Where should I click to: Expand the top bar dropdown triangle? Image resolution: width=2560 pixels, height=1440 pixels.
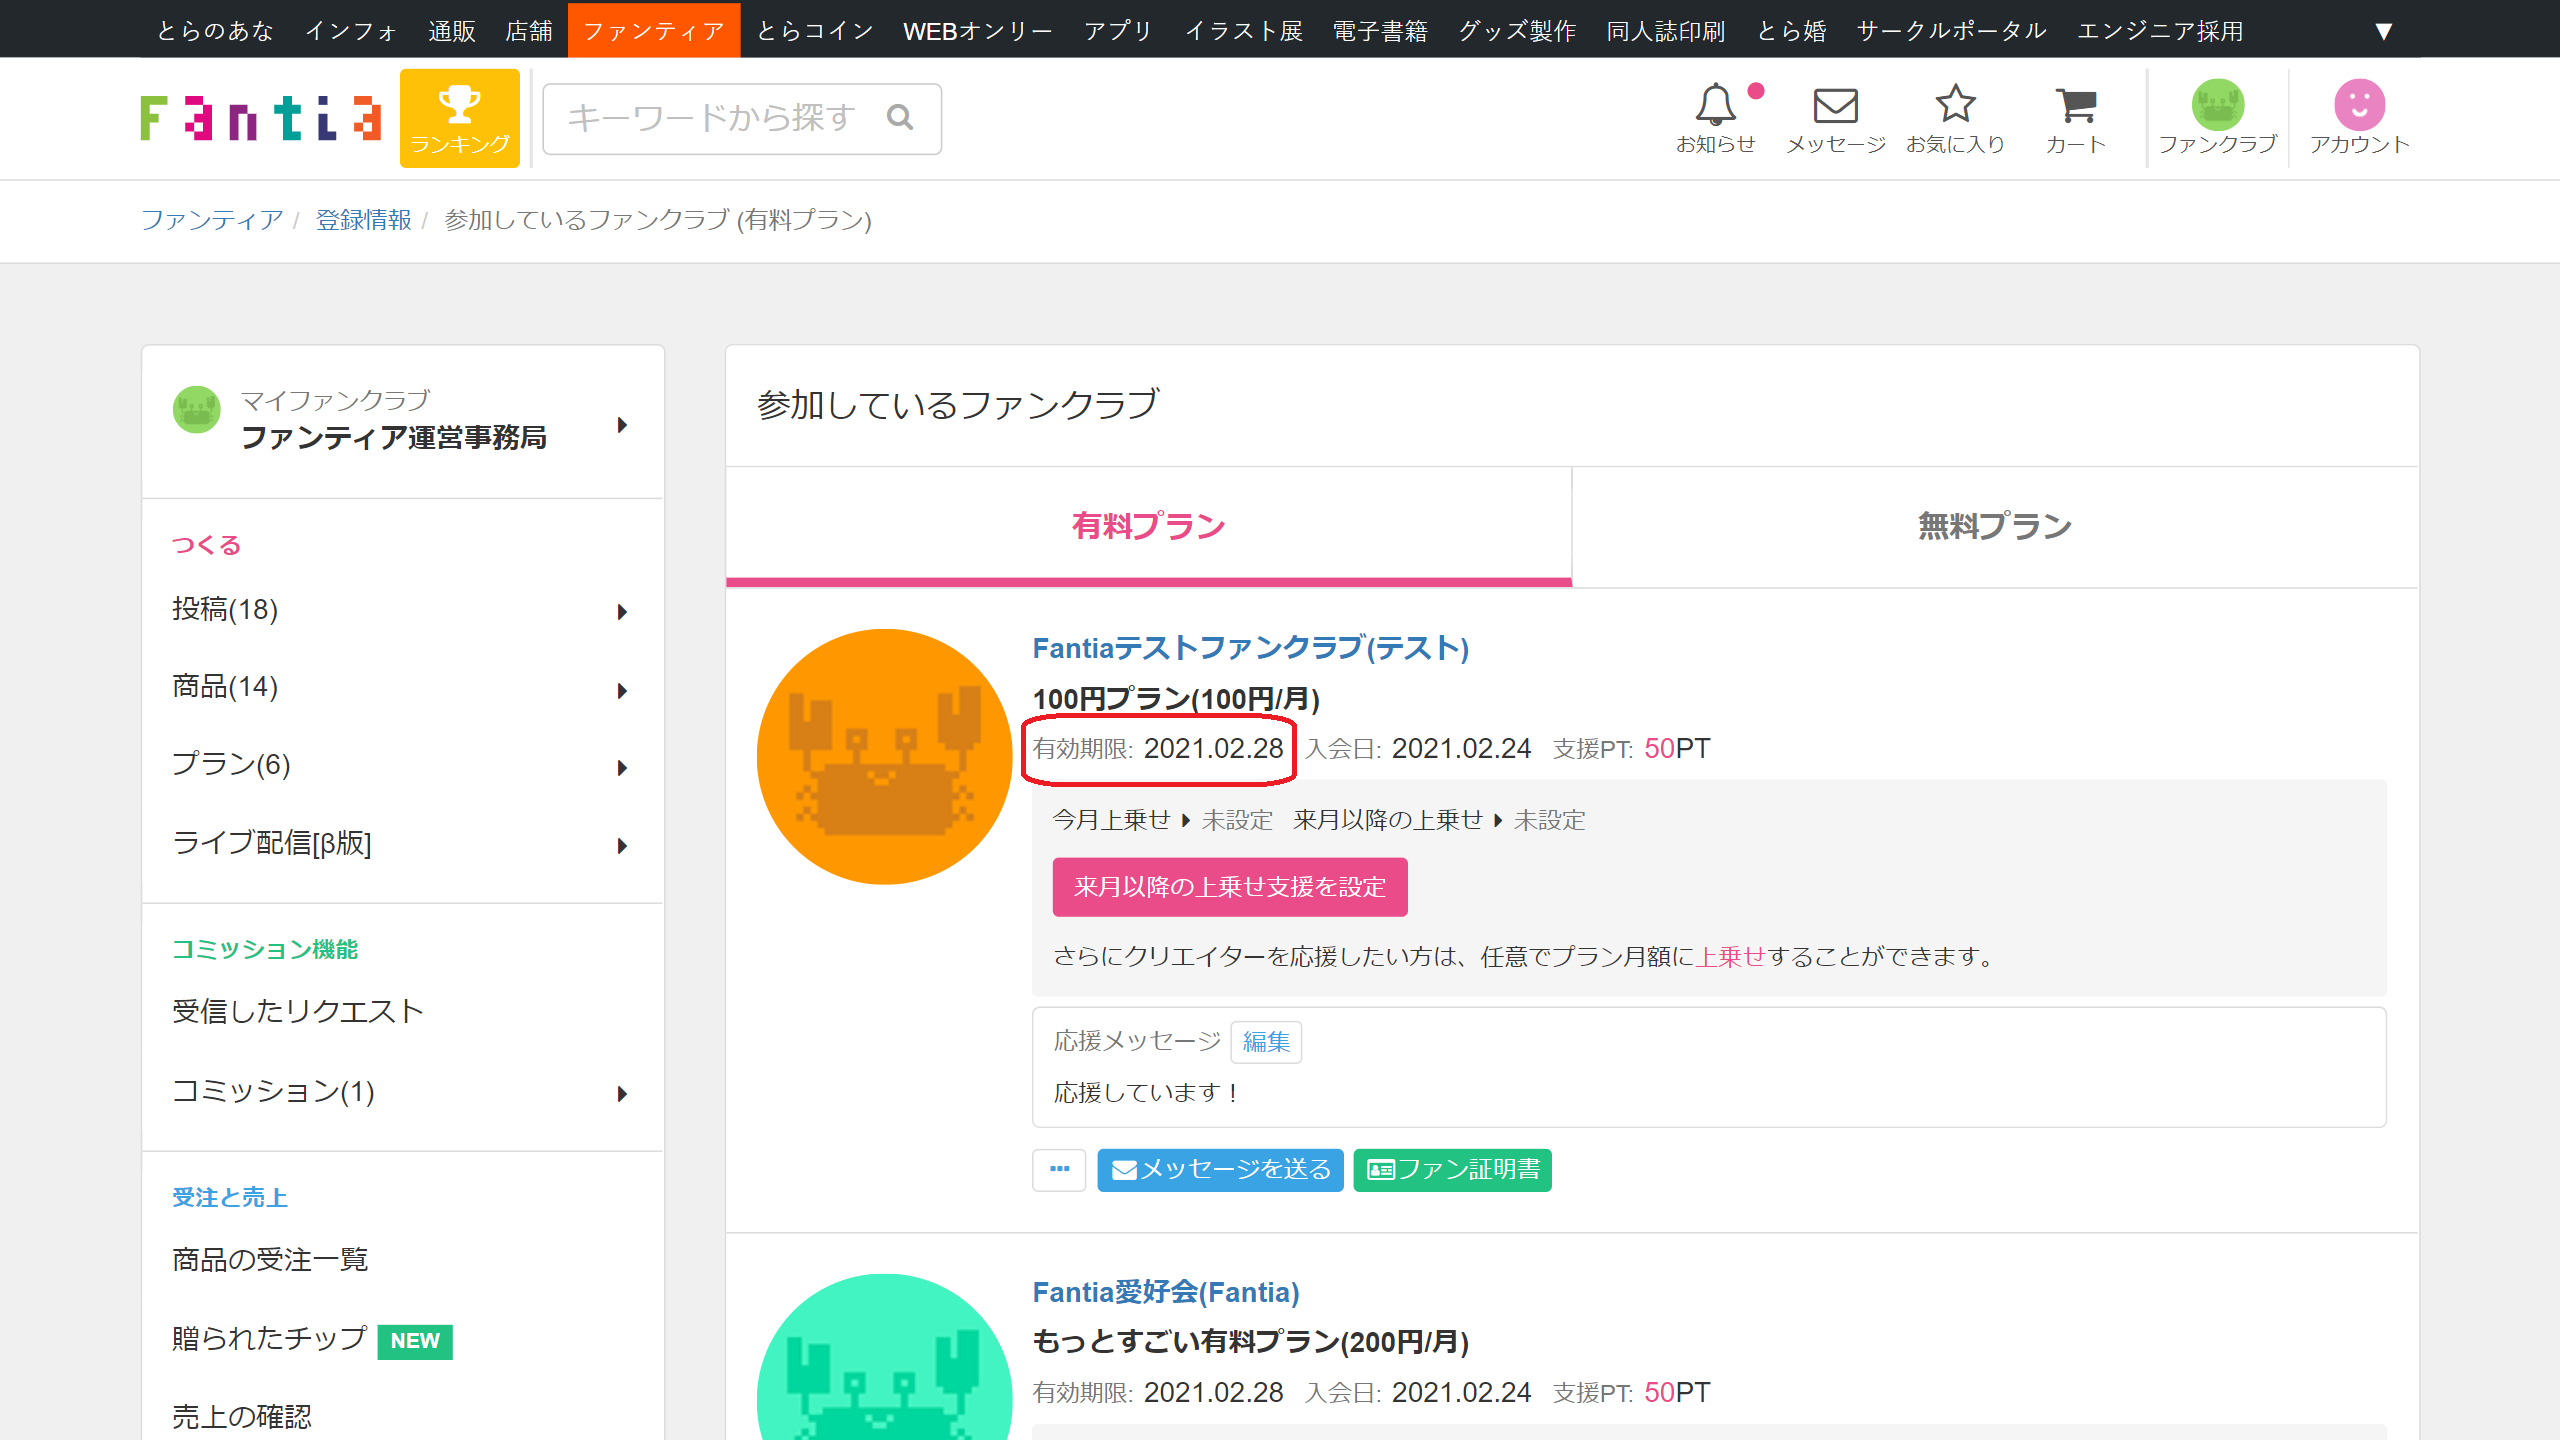point(2384,31)
